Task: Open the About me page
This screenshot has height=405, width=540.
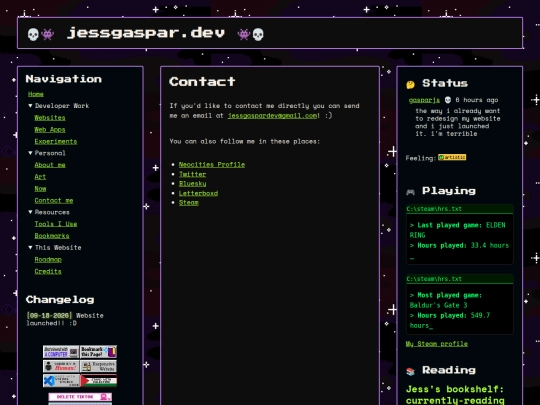Action: click(50, 165)
